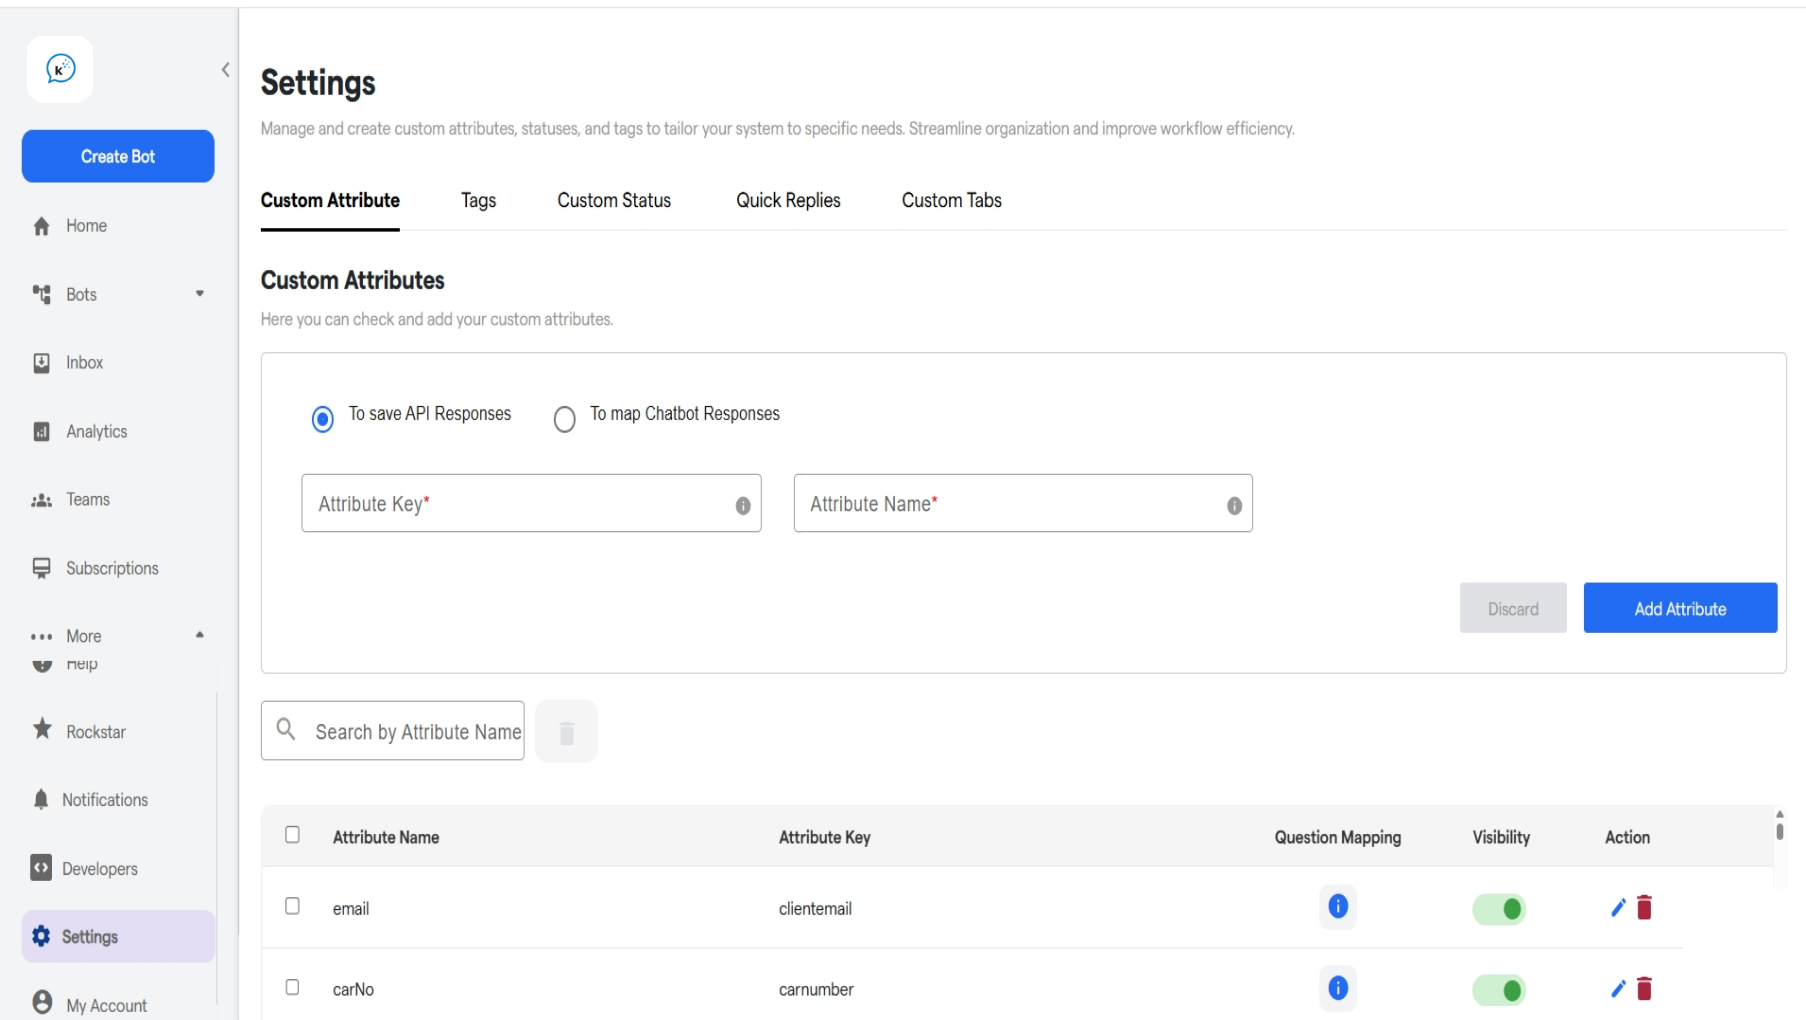Open the Custom Tabs tab
Image resolution: width=1806 pixels, height=1020 pixels.
tap(951, 200)
